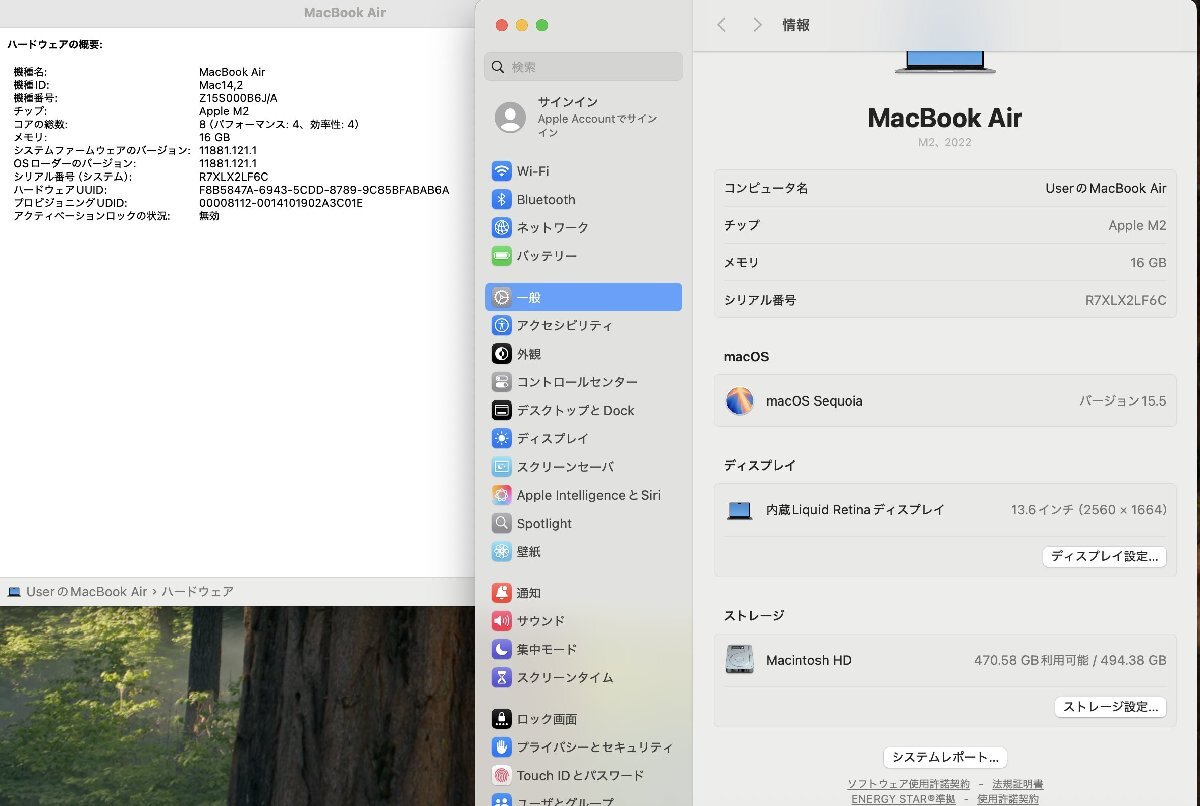Image resolution: width=1200 pixels, height=806 pixels.
Task: Click the コアの総数 value in report
Action: click(279, 124)
